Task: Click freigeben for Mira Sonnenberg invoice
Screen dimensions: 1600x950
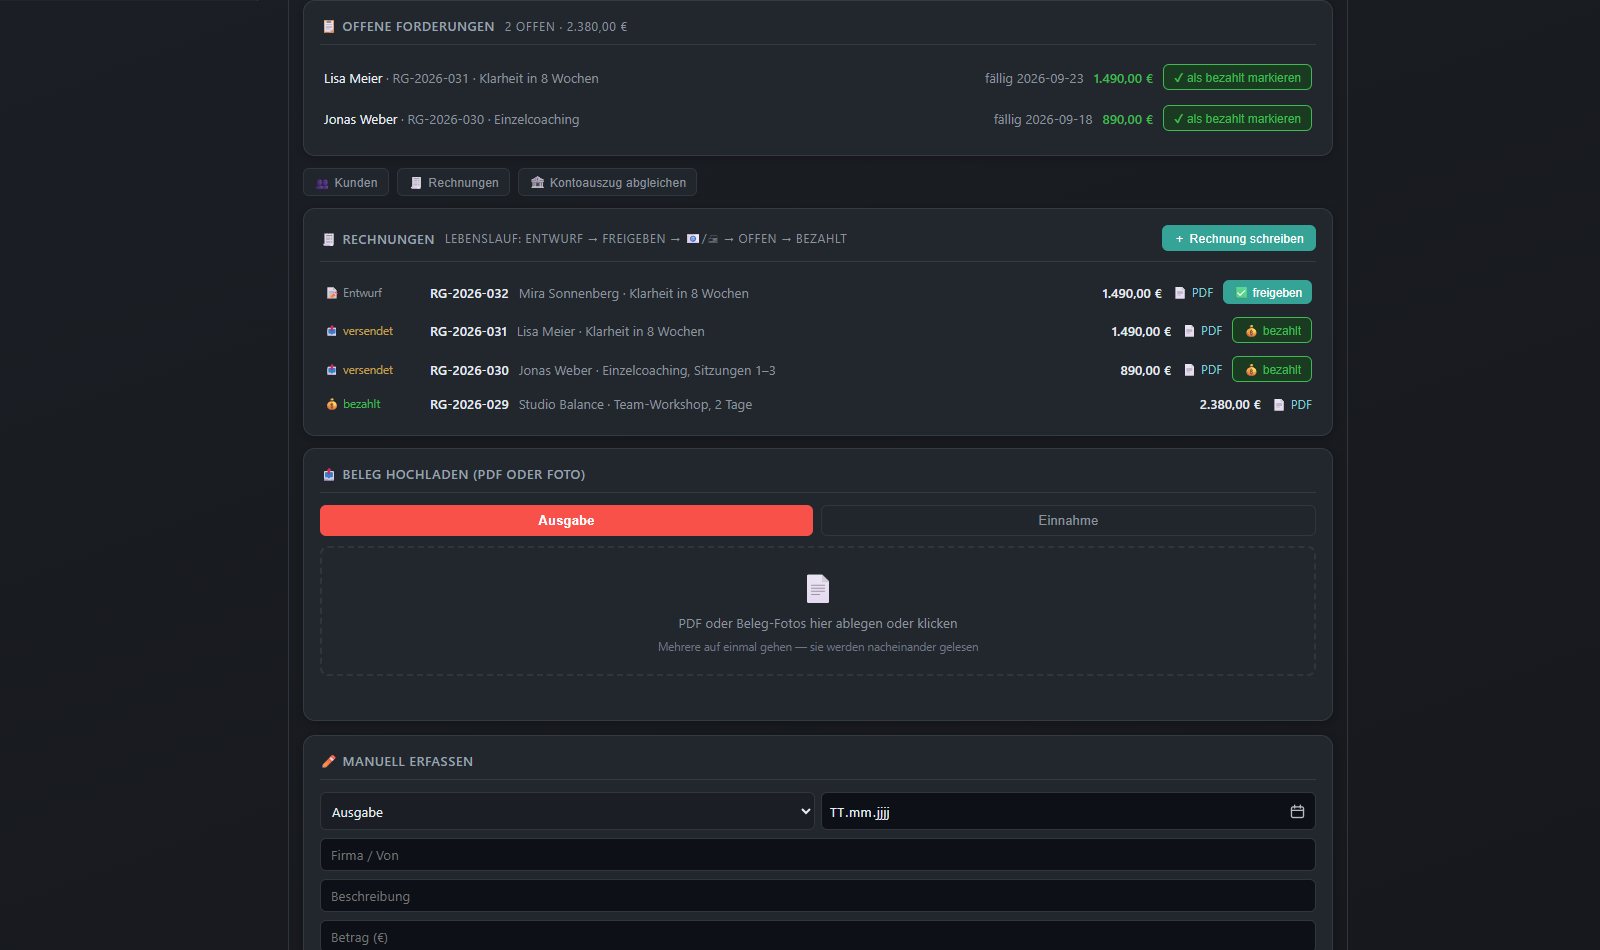Action: tap(1268, 293)
